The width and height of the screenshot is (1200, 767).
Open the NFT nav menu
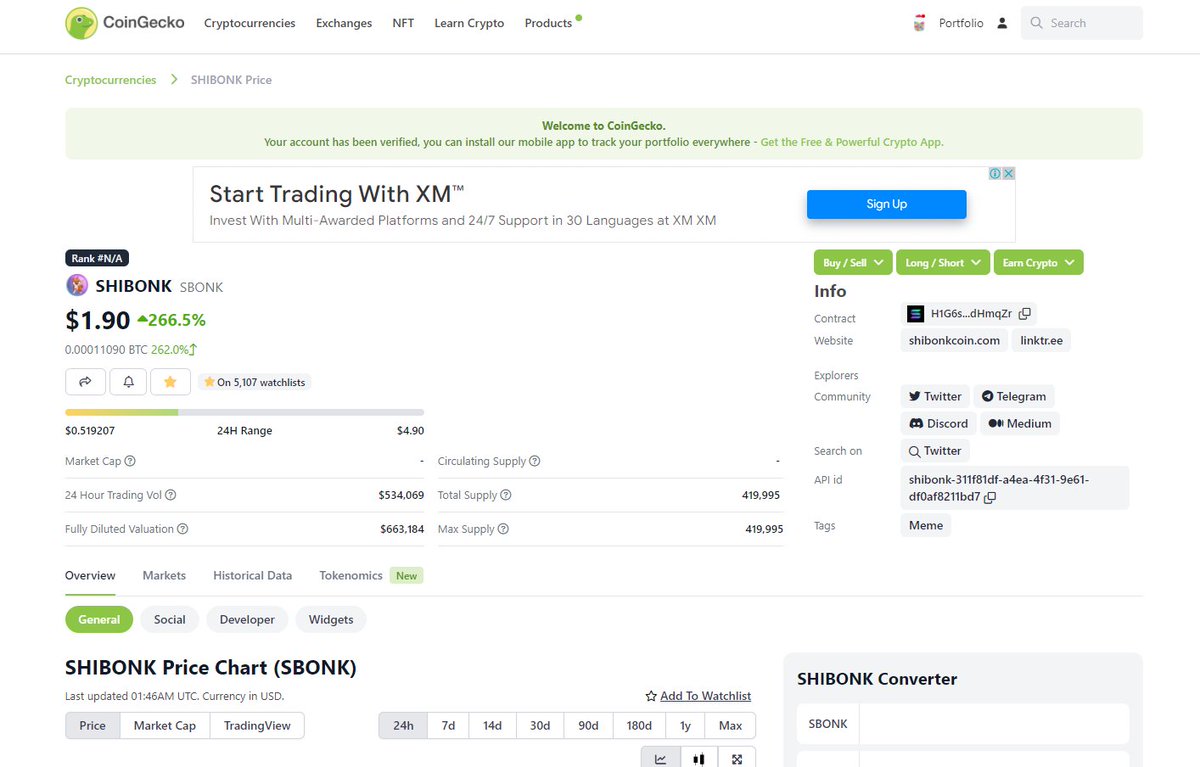[x=403, y=23]
